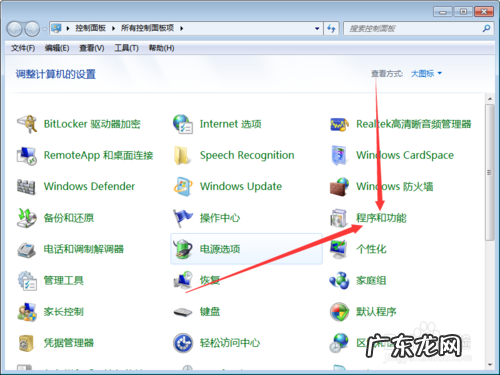Open the BitLocker drive encryption icon
The image size is (500, 375).
(x=27, y=124)
